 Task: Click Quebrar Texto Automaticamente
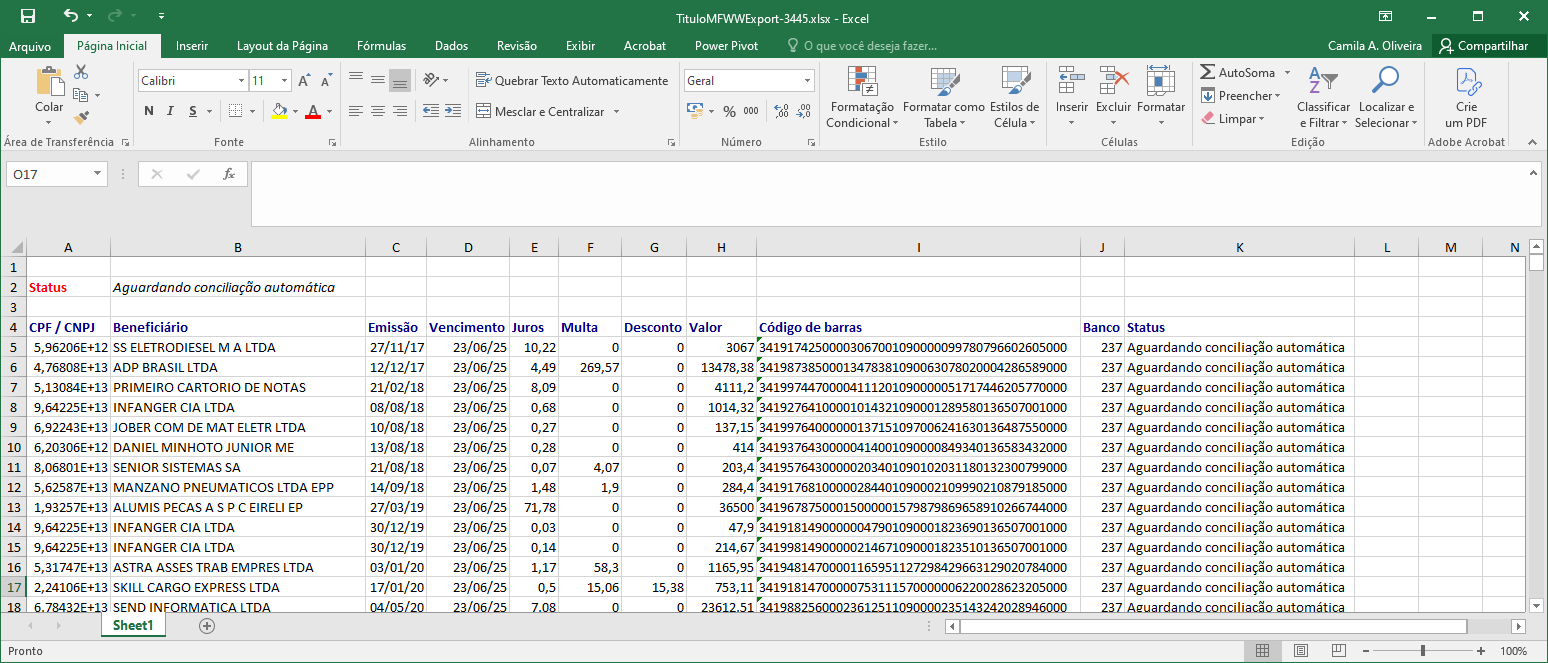coord(572,80)
